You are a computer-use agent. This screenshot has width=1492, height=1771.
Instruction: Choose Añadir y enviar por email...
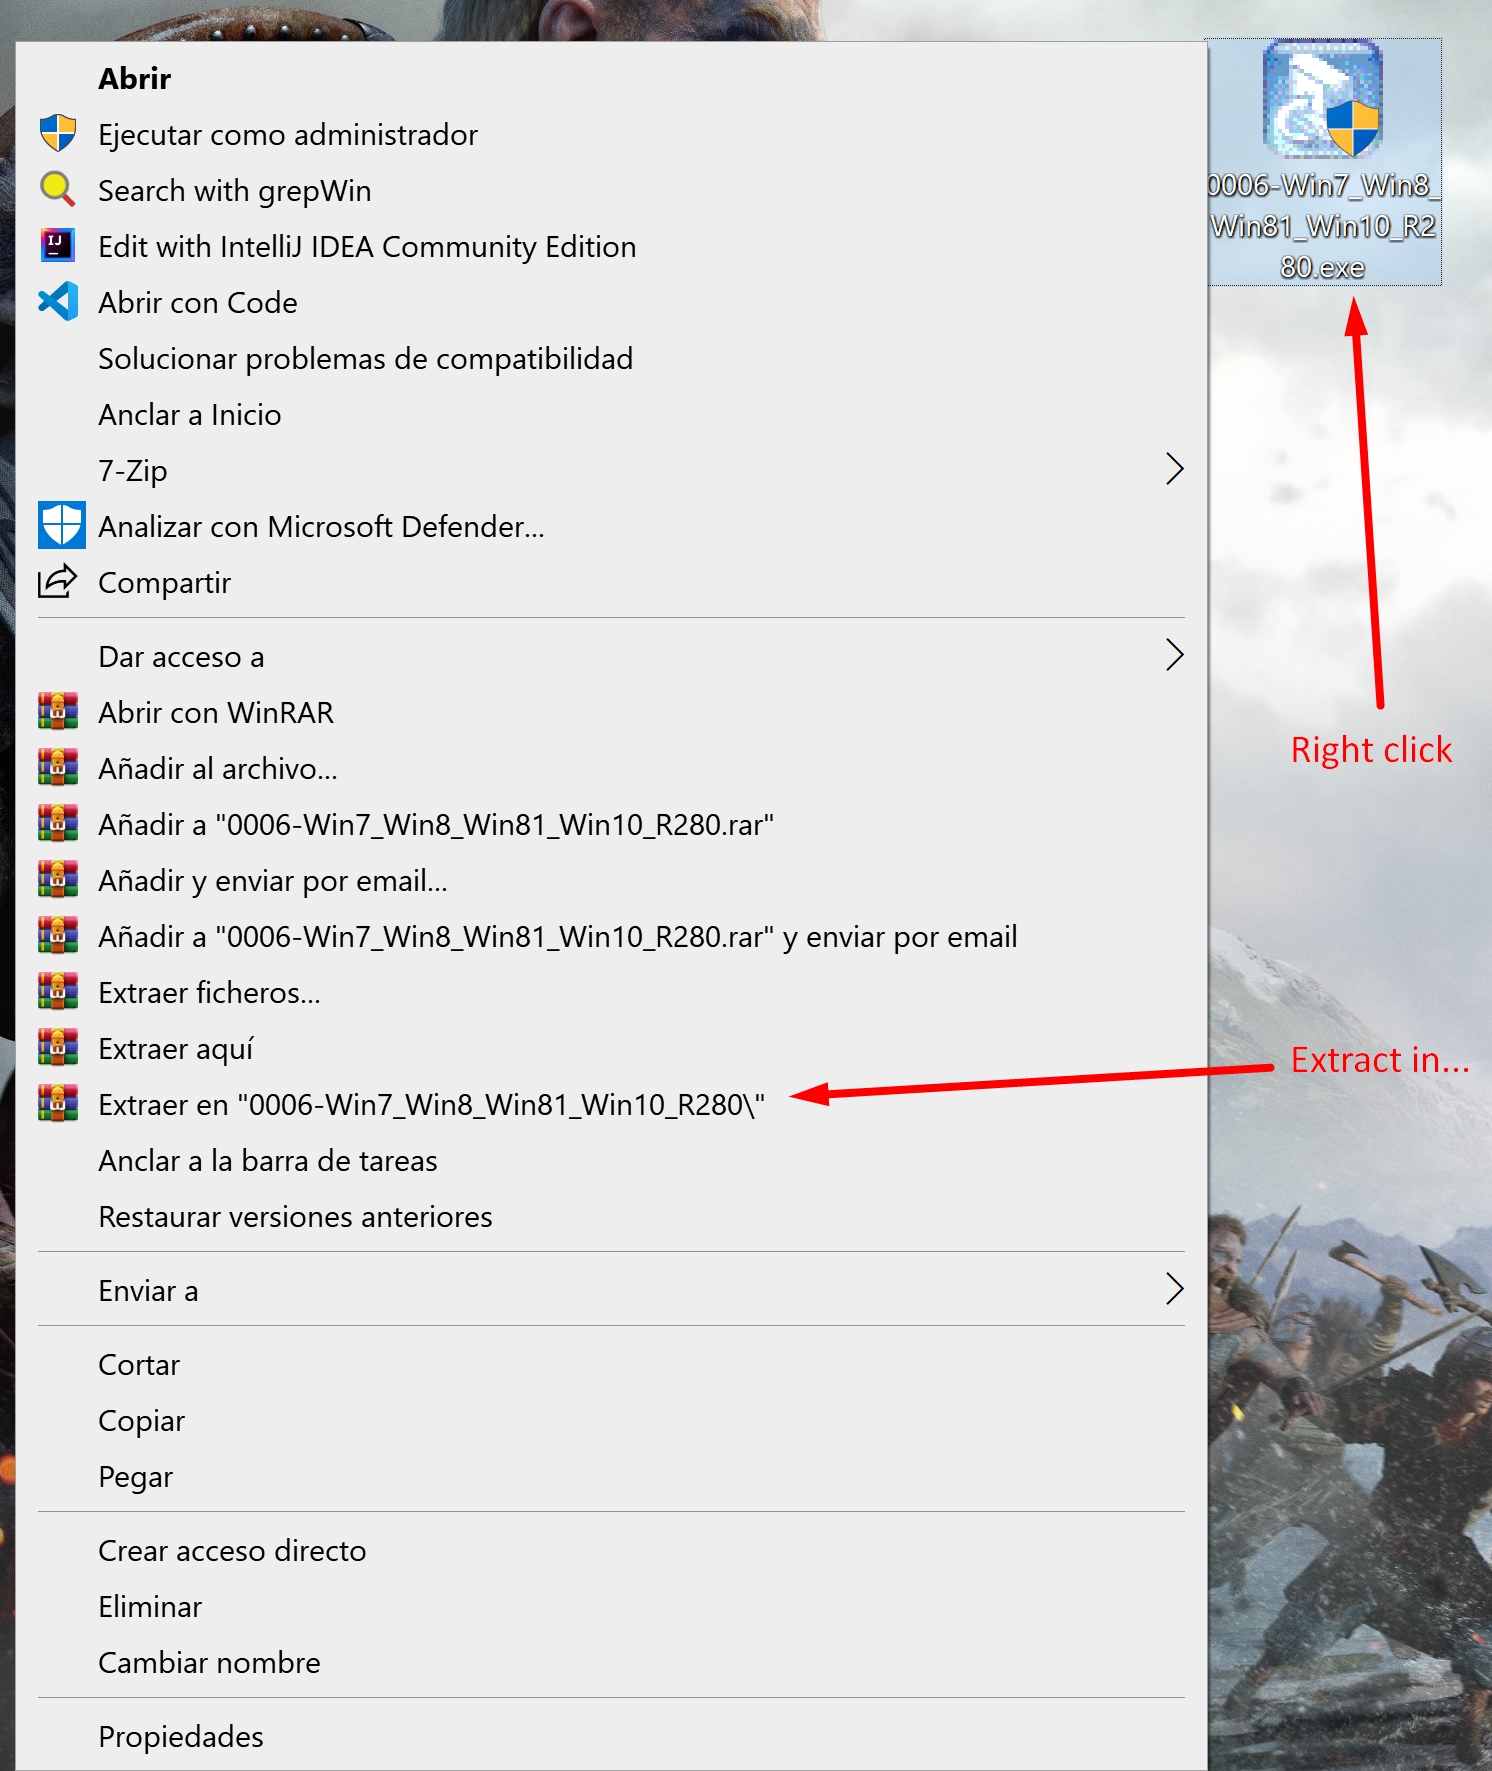click(x=611, y=880)
